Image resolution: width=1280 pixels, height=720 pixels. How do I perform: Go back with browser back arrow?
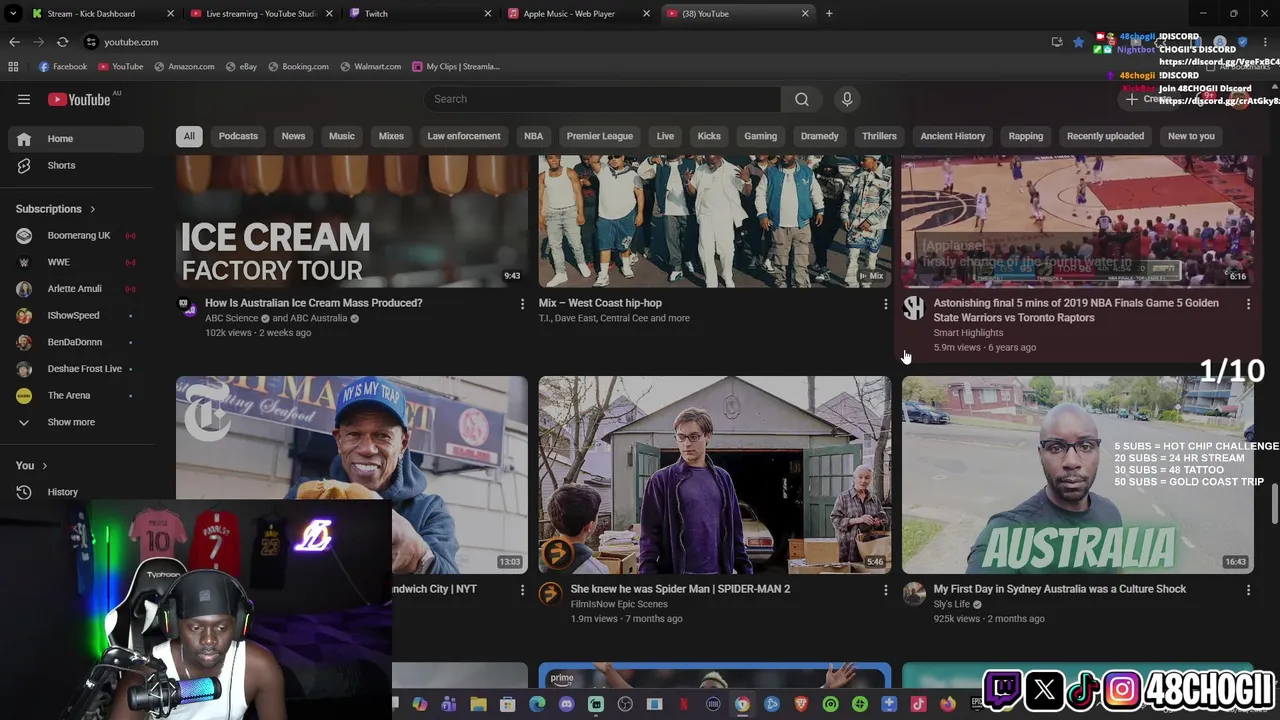[14, 42]
